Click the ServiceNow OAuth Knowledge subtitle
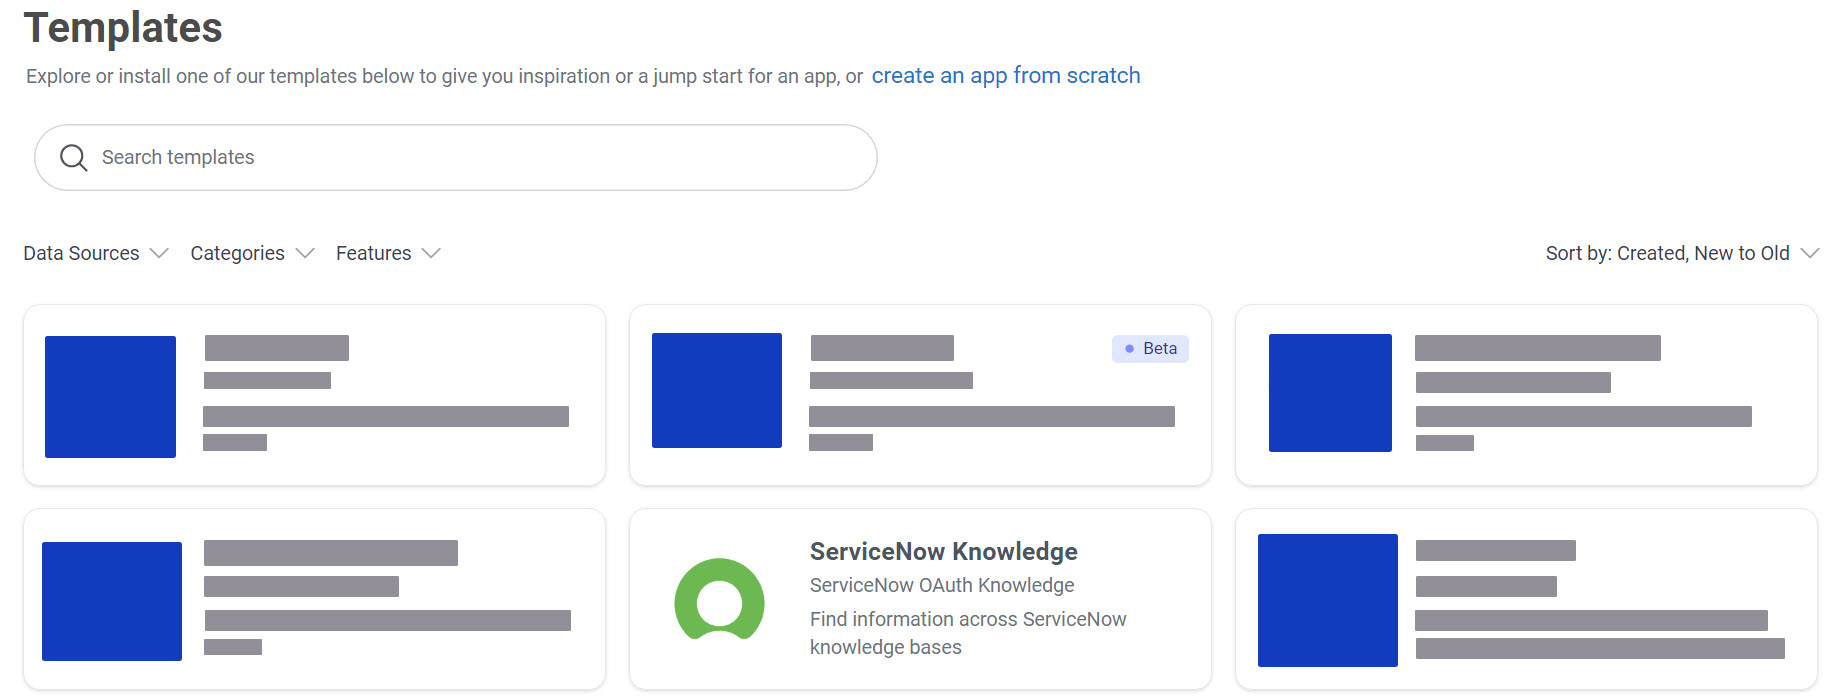This screenshot has width=1843, height=699. click(x=942, y=585)
